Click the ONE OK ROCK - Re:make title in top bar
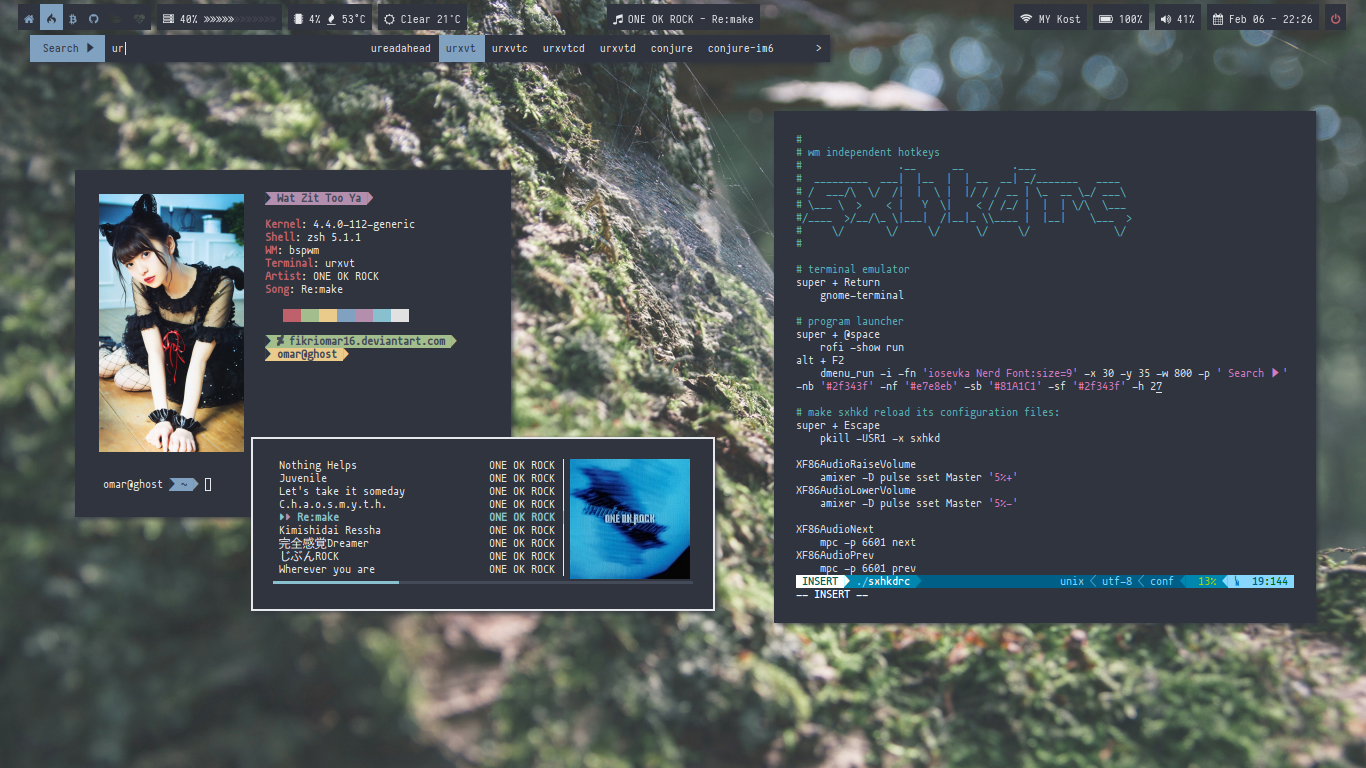1366x768 pixels. click(691, 18)
